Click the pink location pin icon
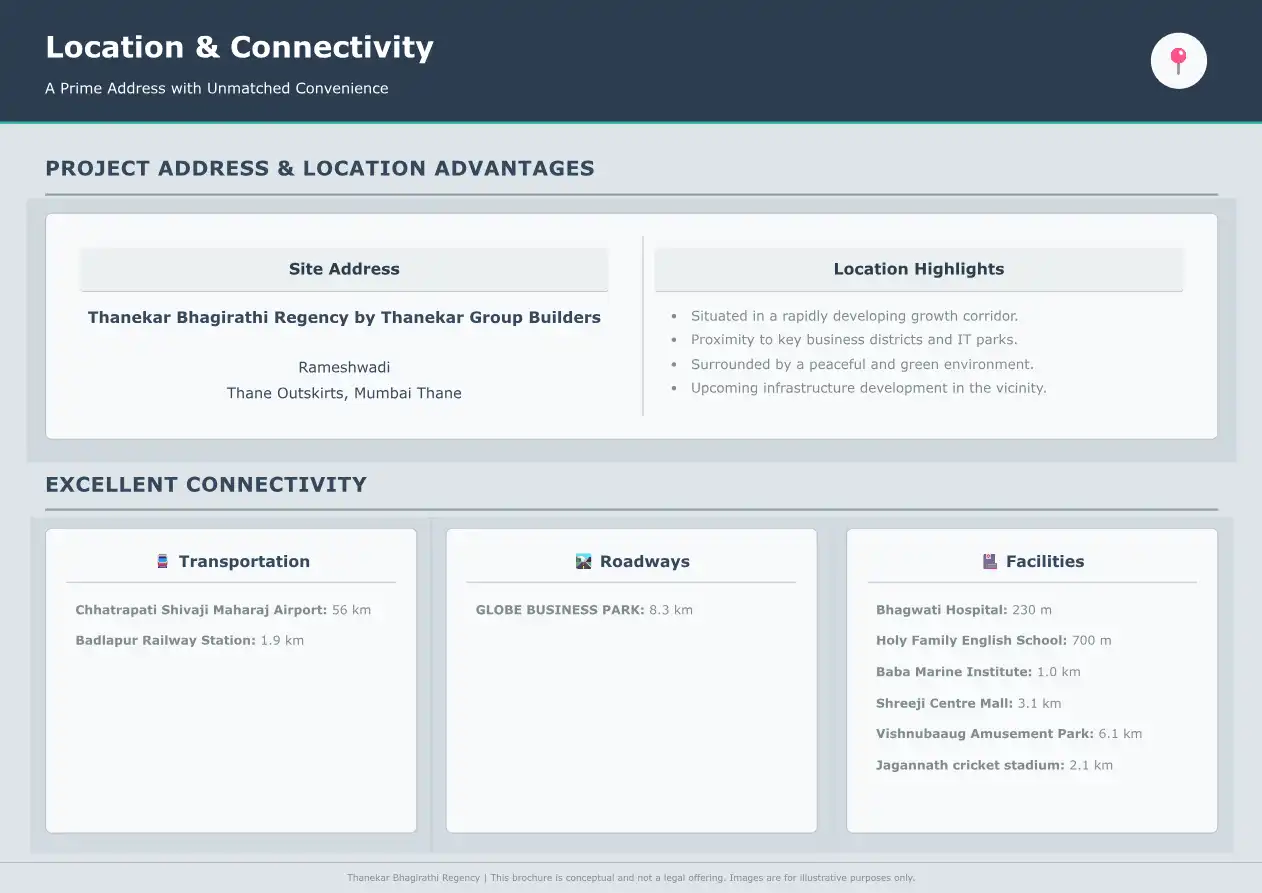 pos(1179,61)
